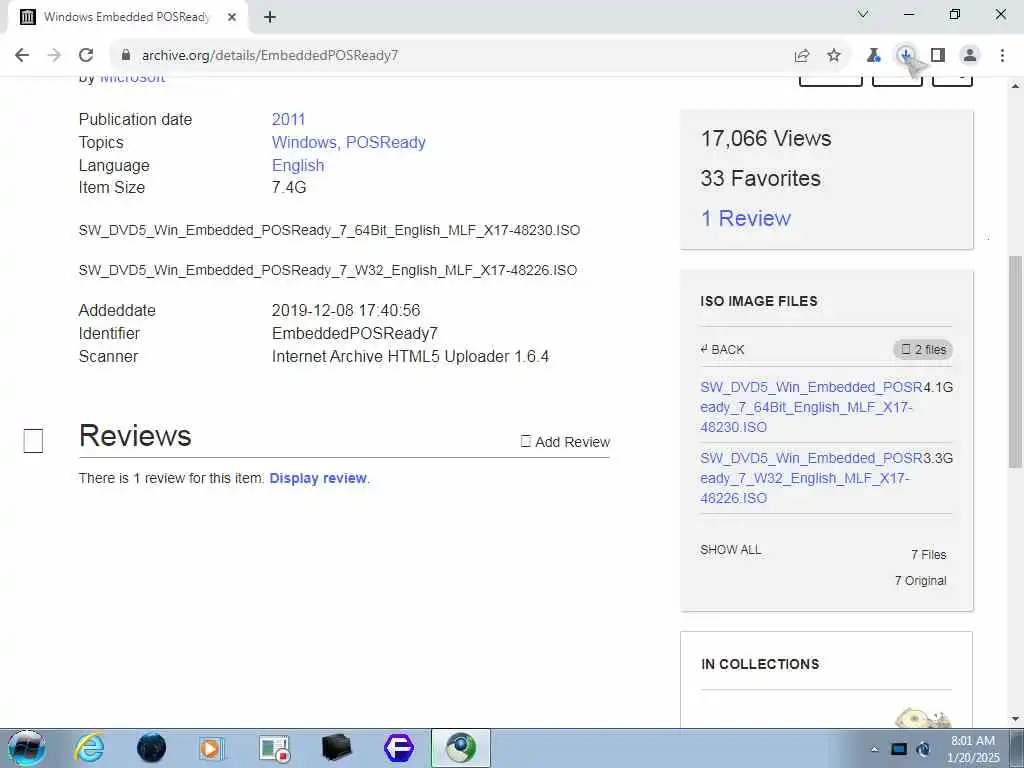The image size is (1024, 768).
Task: Open the Downloads toolbar icon
Action: coord(906,56)
